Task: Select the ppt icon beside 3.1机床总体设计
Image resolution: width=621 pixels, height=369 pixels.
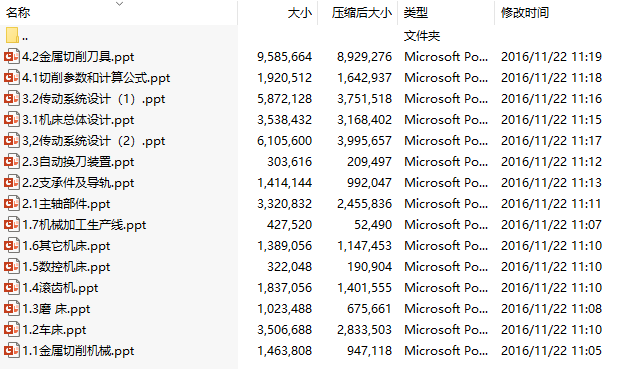Action: click(12, 120)
